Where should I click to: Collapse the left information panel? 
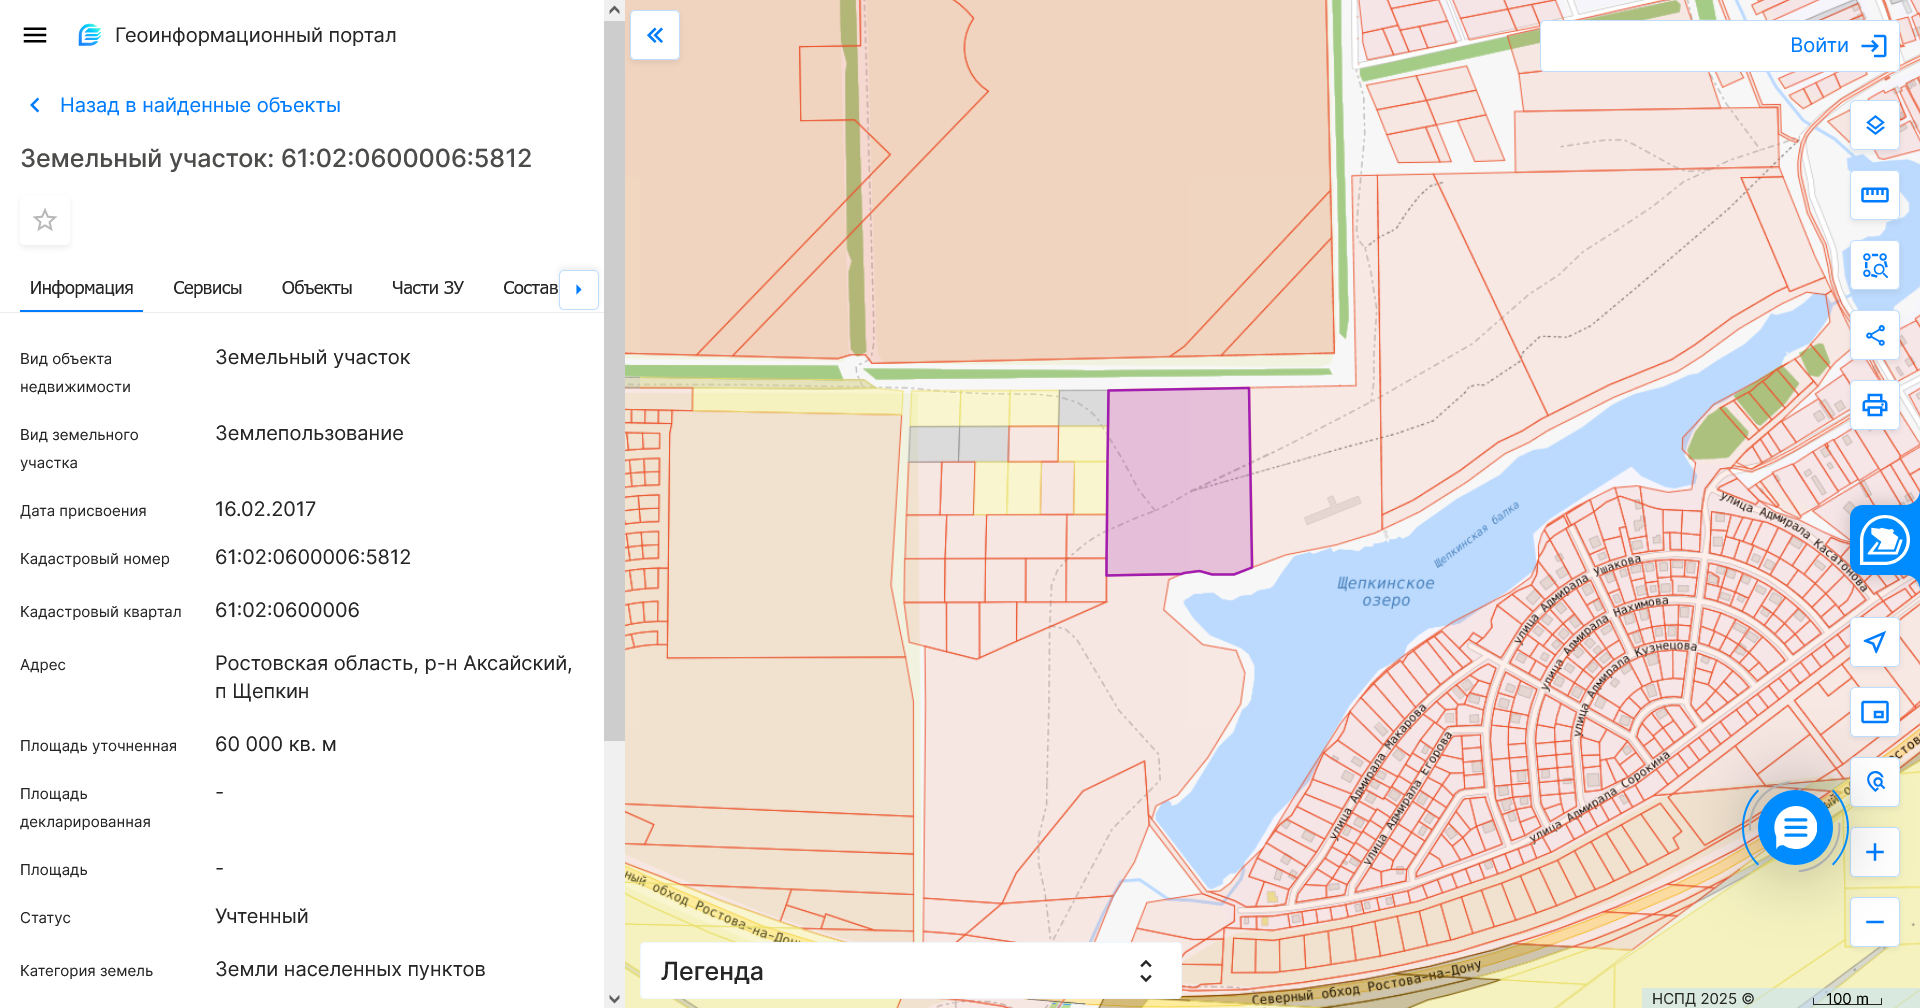coord(655,35)
